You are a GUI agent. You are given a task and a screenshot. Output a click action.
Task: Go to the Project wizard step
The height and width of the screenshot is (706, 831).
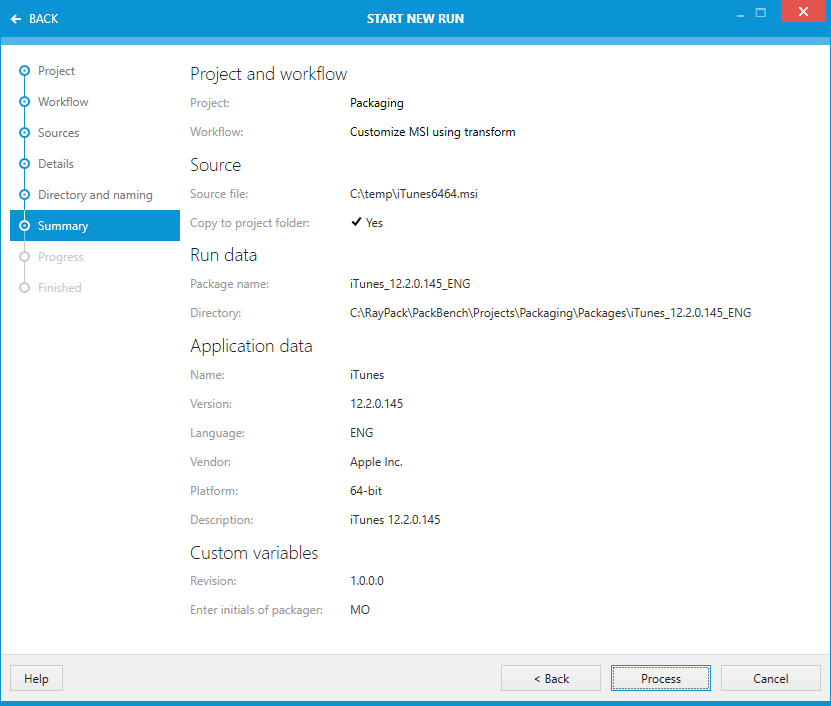pyautogui.click(x=56, y=71)
